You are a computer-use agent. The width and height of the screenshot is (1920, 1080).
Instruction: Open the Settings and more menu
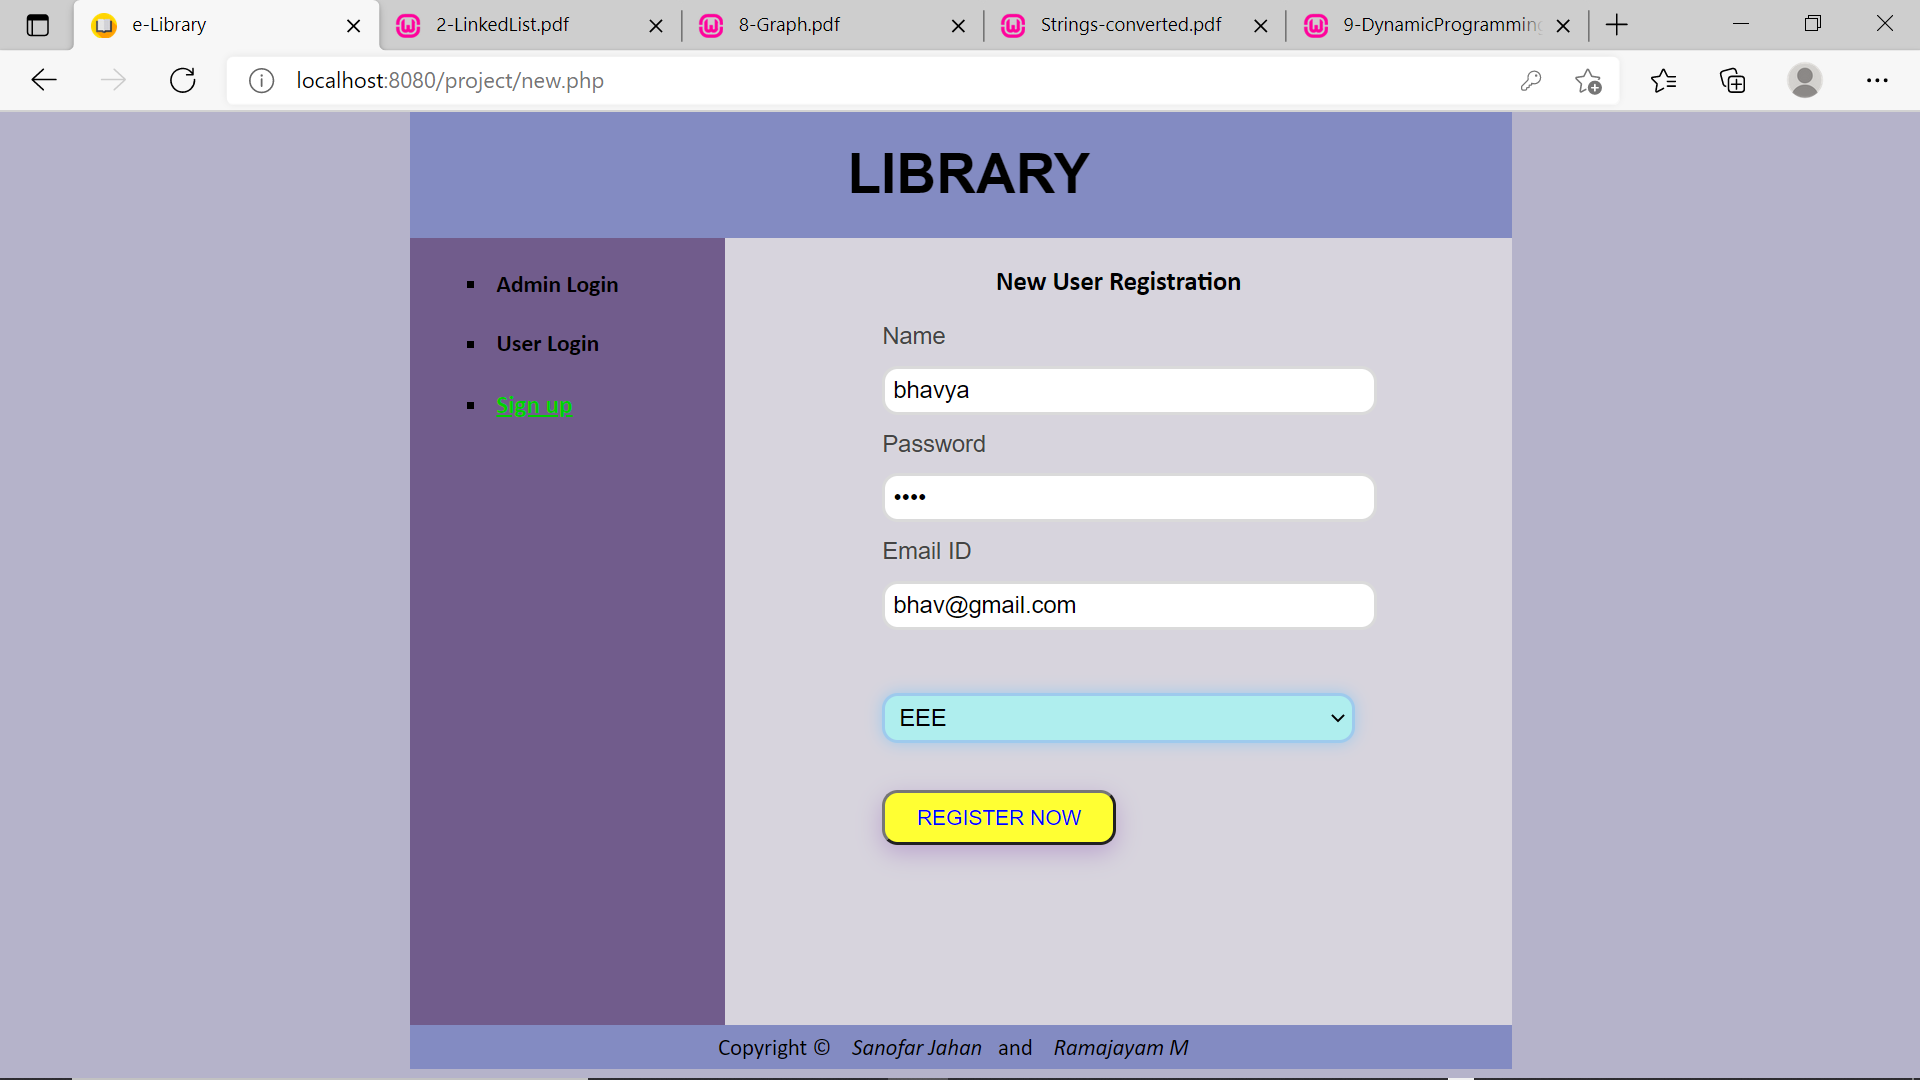pyautogui.click(x=1878, y=80)
